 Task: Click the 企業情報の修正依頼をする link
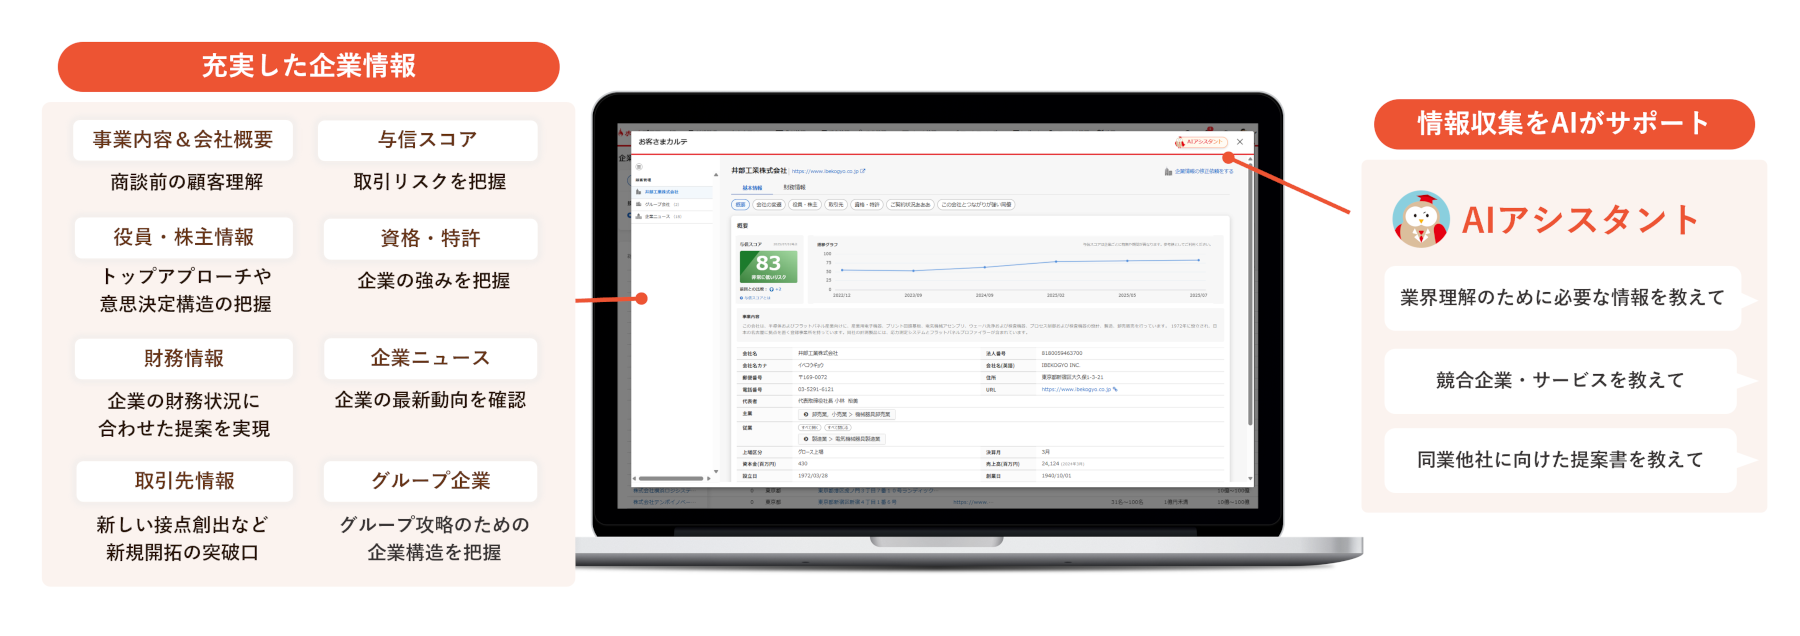point(1203,172)
